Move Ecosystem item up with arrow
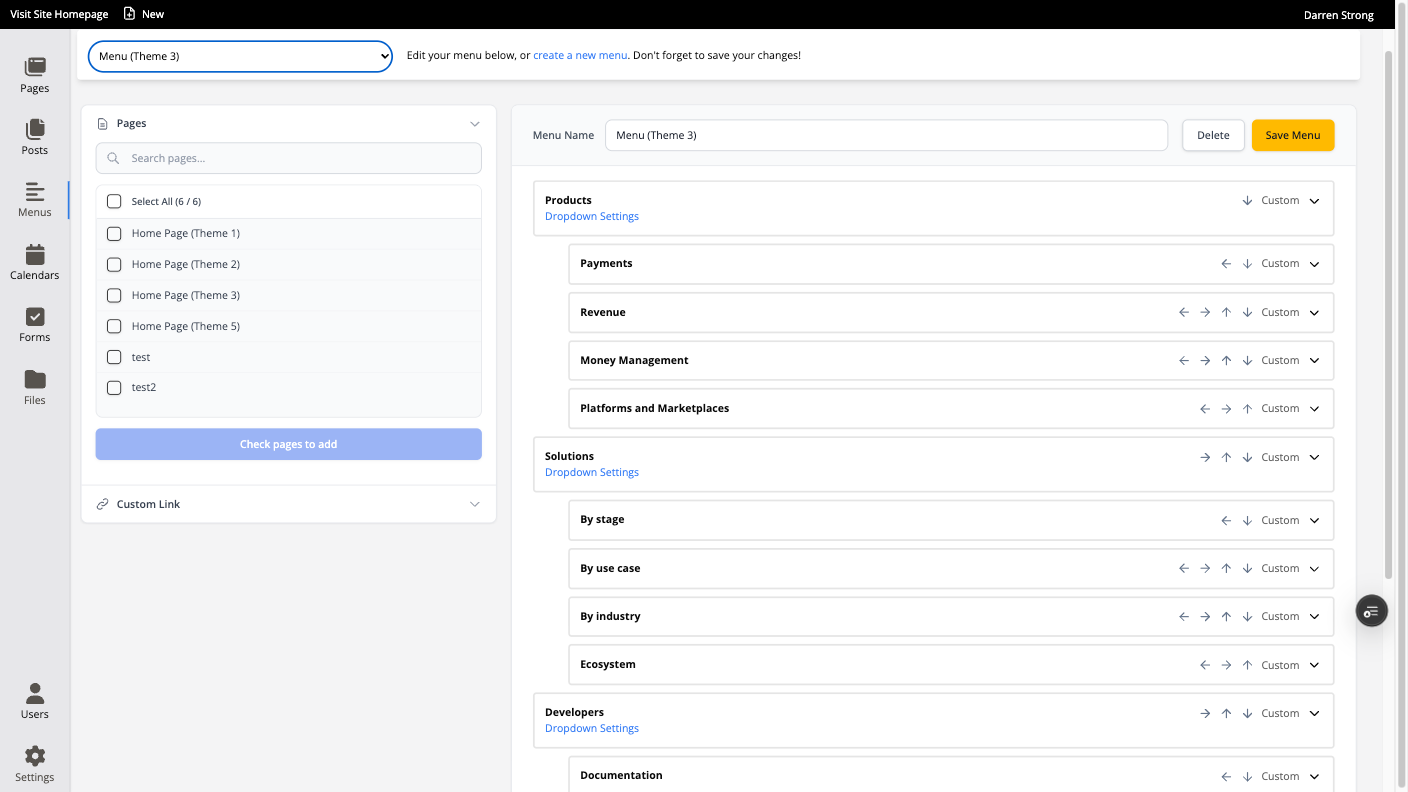The height and width of the screenshot is (792, 1408). 1247,665
